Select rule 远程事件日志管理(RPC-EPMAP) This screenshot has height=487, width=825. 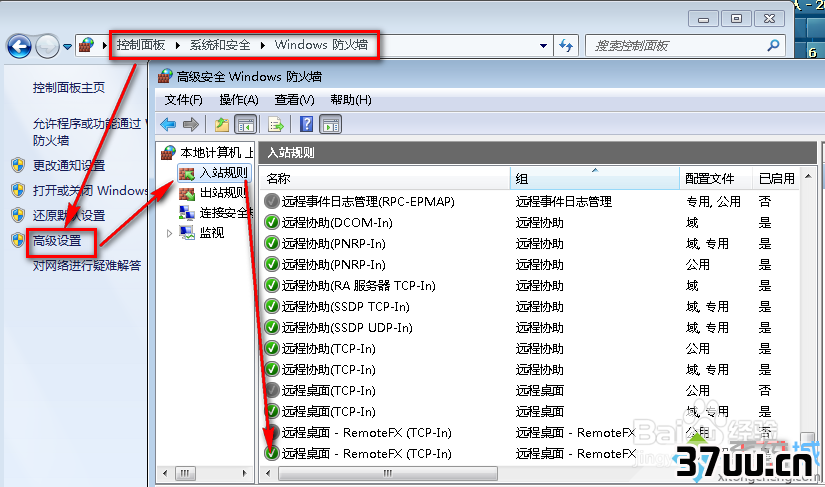pyautogui.click(x=368, y=201)
